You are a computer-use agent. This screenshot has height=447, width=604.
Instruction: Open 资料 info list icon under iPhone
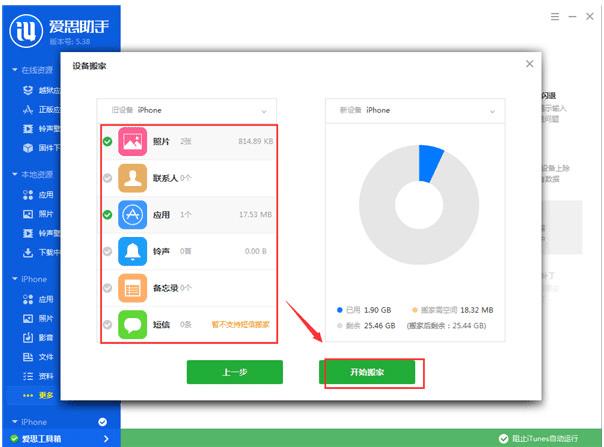pyautogui.click(x=28, y=376)
